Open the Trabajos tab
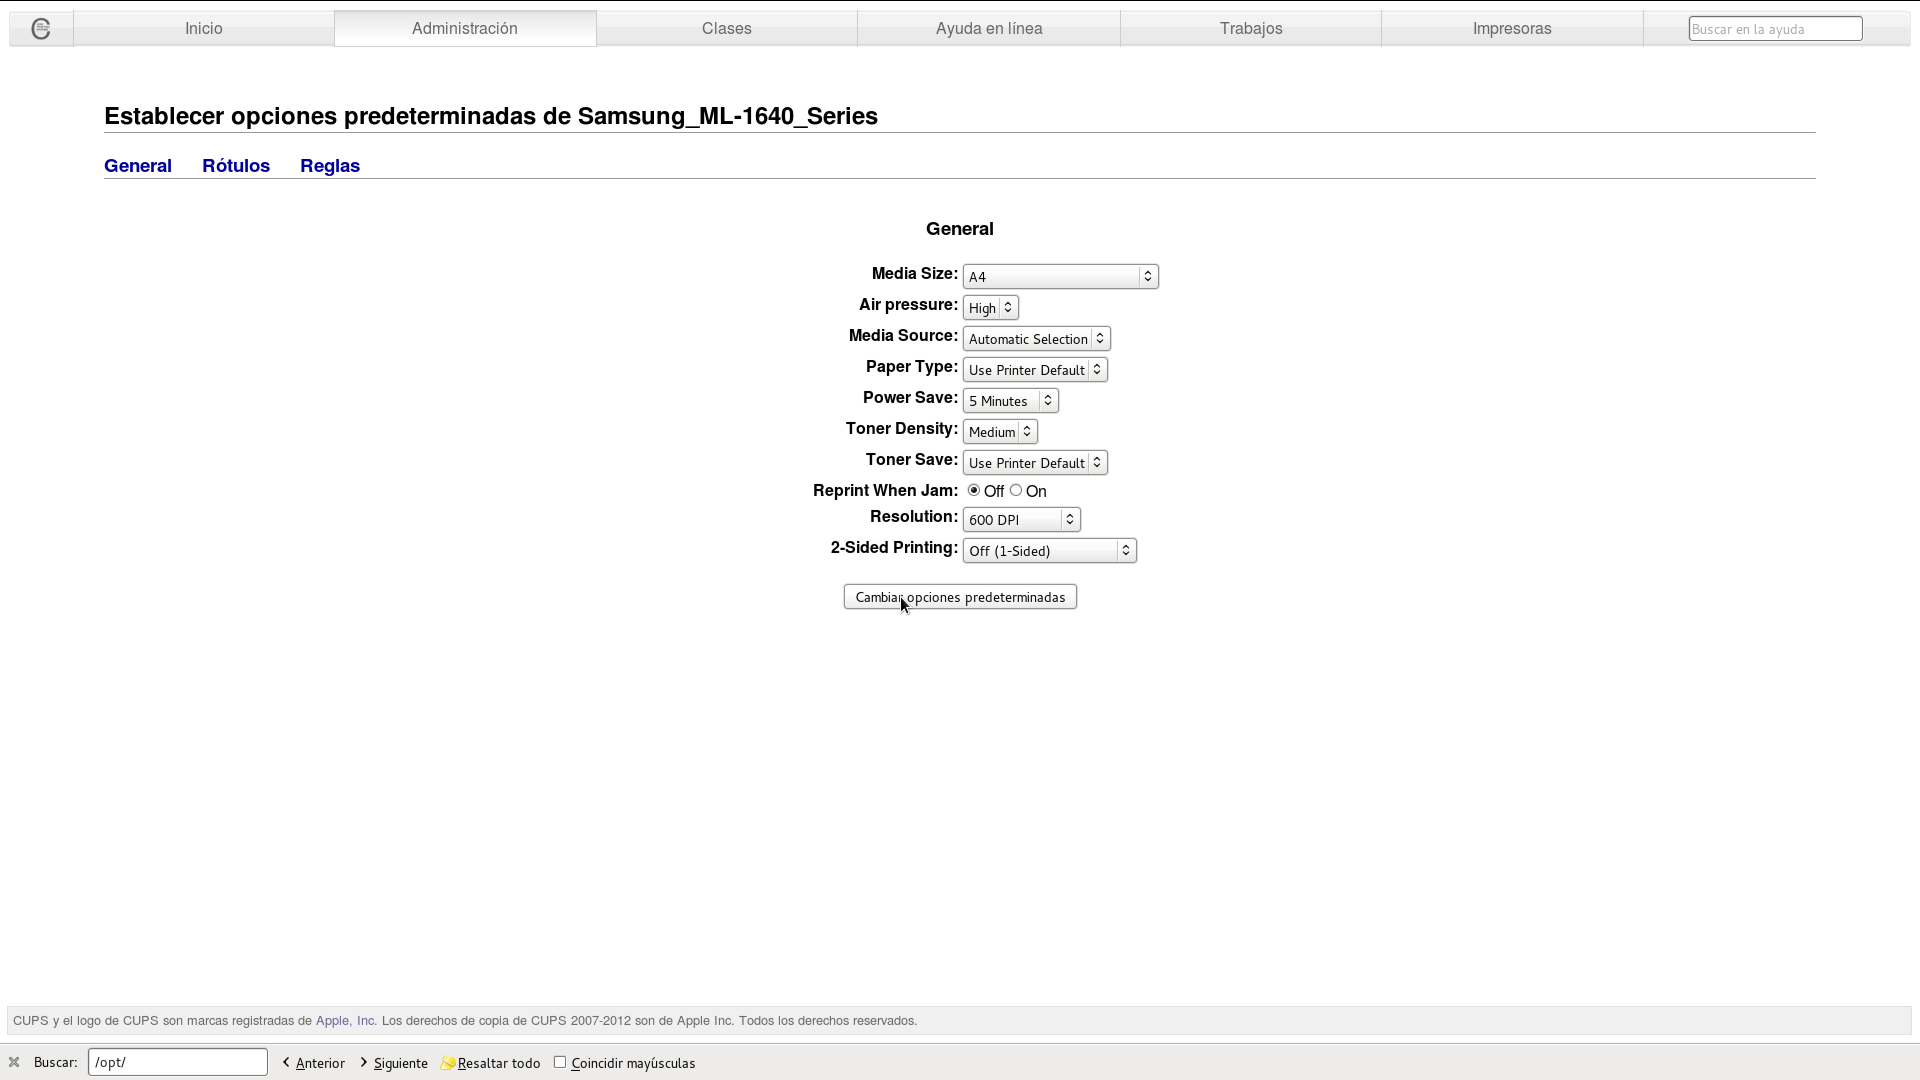 1251,28
